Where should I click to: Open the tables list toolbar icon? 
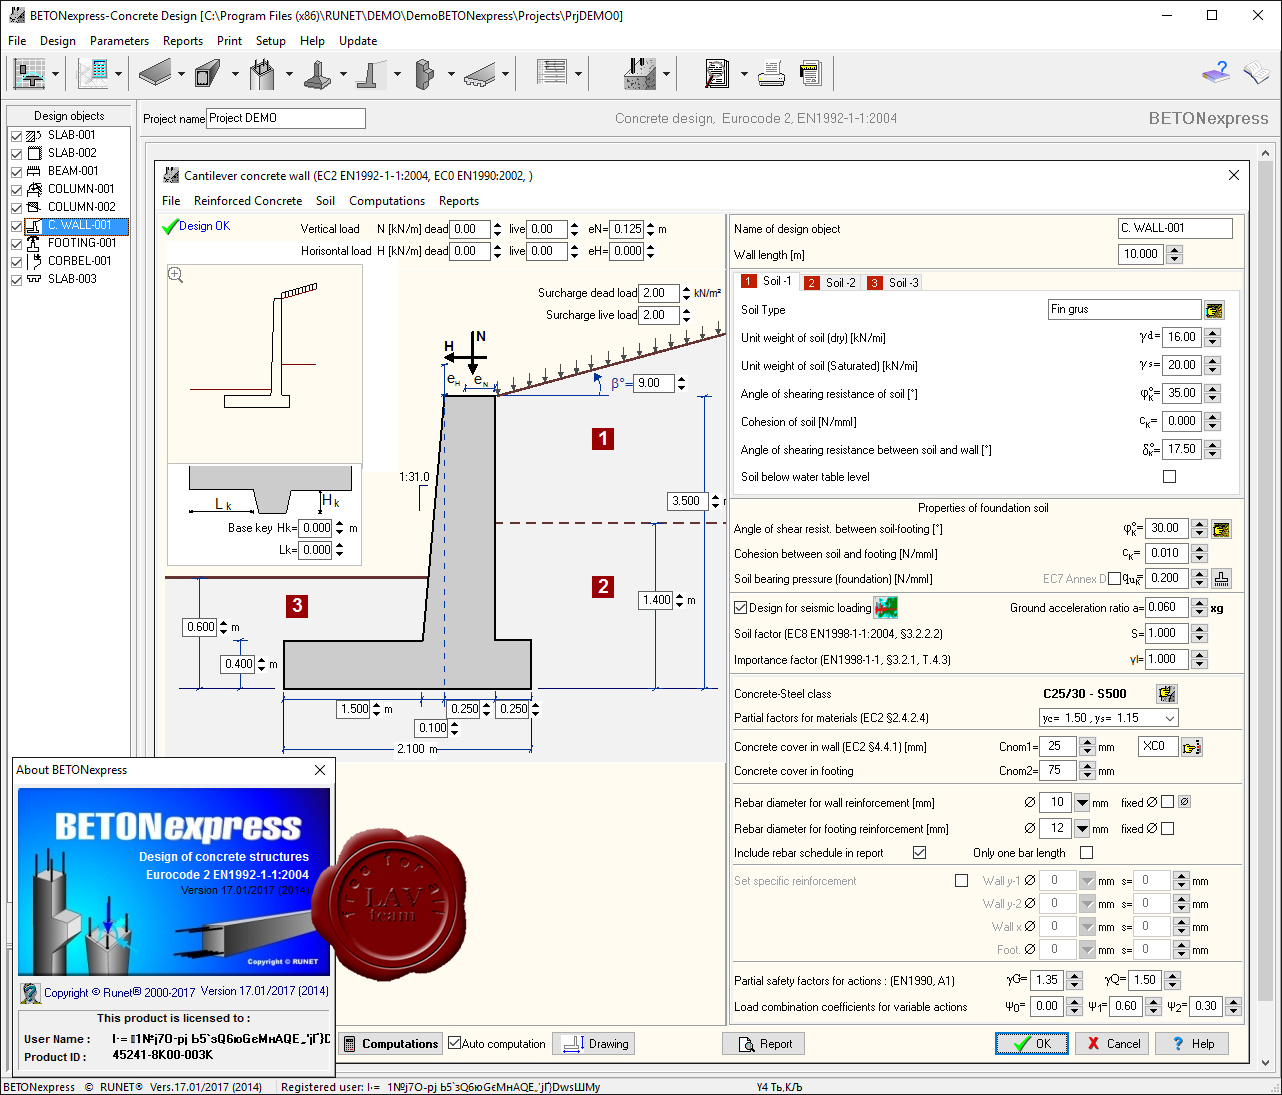click(551, 73)
